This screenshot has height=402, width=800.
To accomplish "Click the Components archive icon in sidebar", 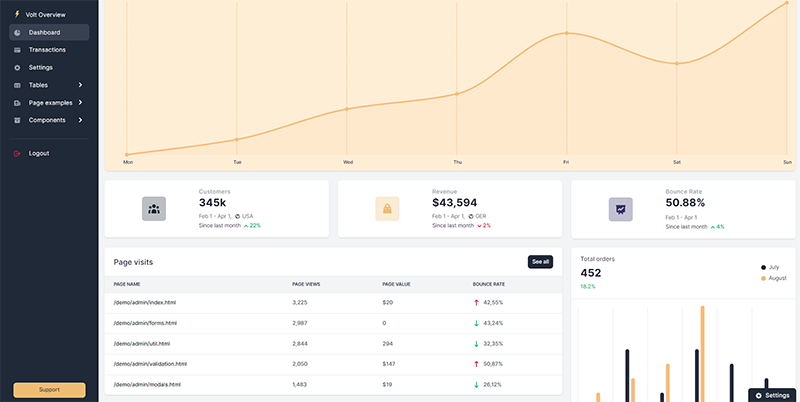I will (x=17, y=120).
